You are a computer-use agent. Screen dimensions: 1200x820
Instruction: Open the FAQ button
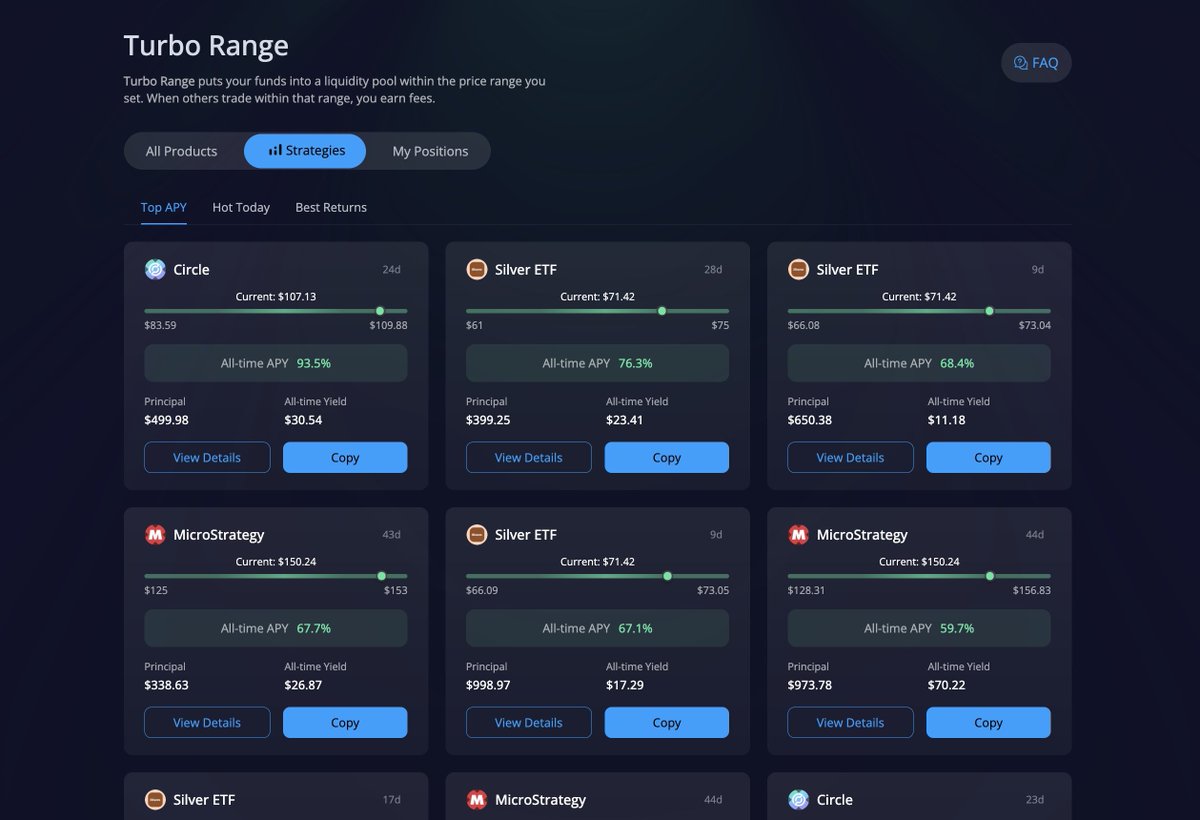pyautogui.click(x=1036, y=63)
